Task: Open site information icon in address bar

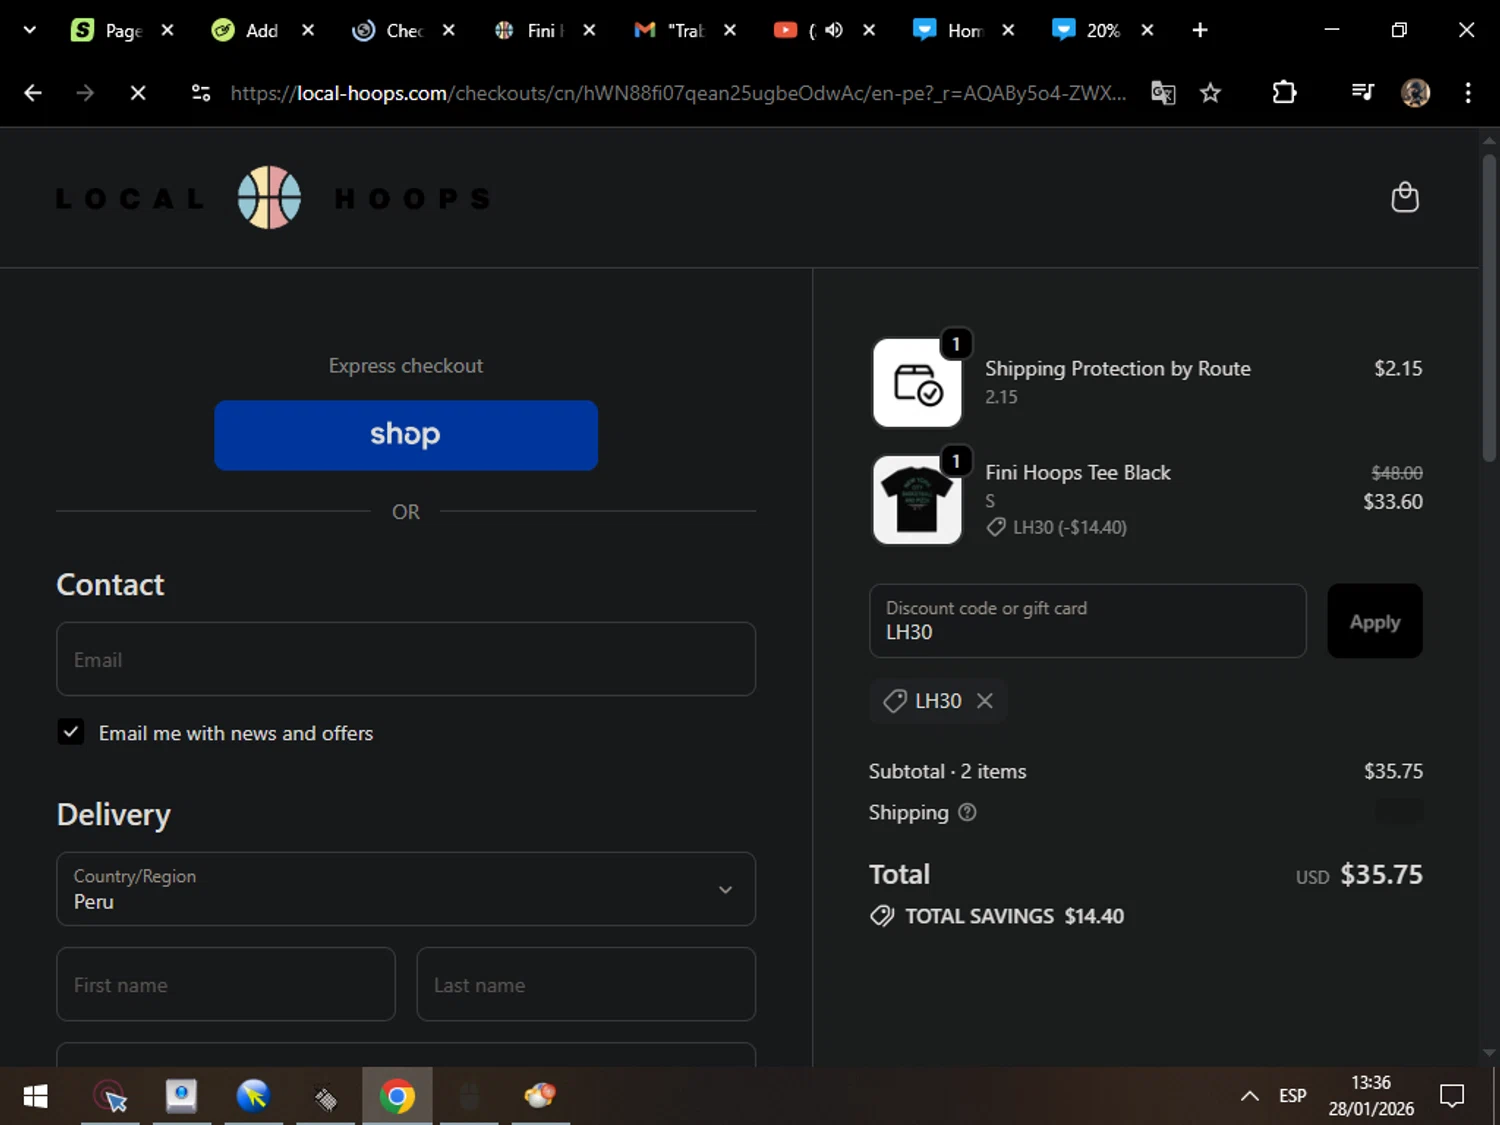Action: (x=201, y=93)
